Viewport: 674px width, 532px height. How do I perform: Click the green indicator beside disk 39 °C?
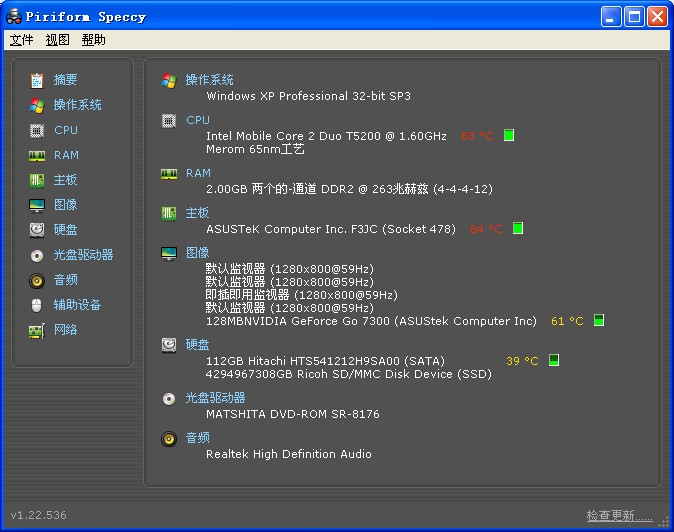554,360
